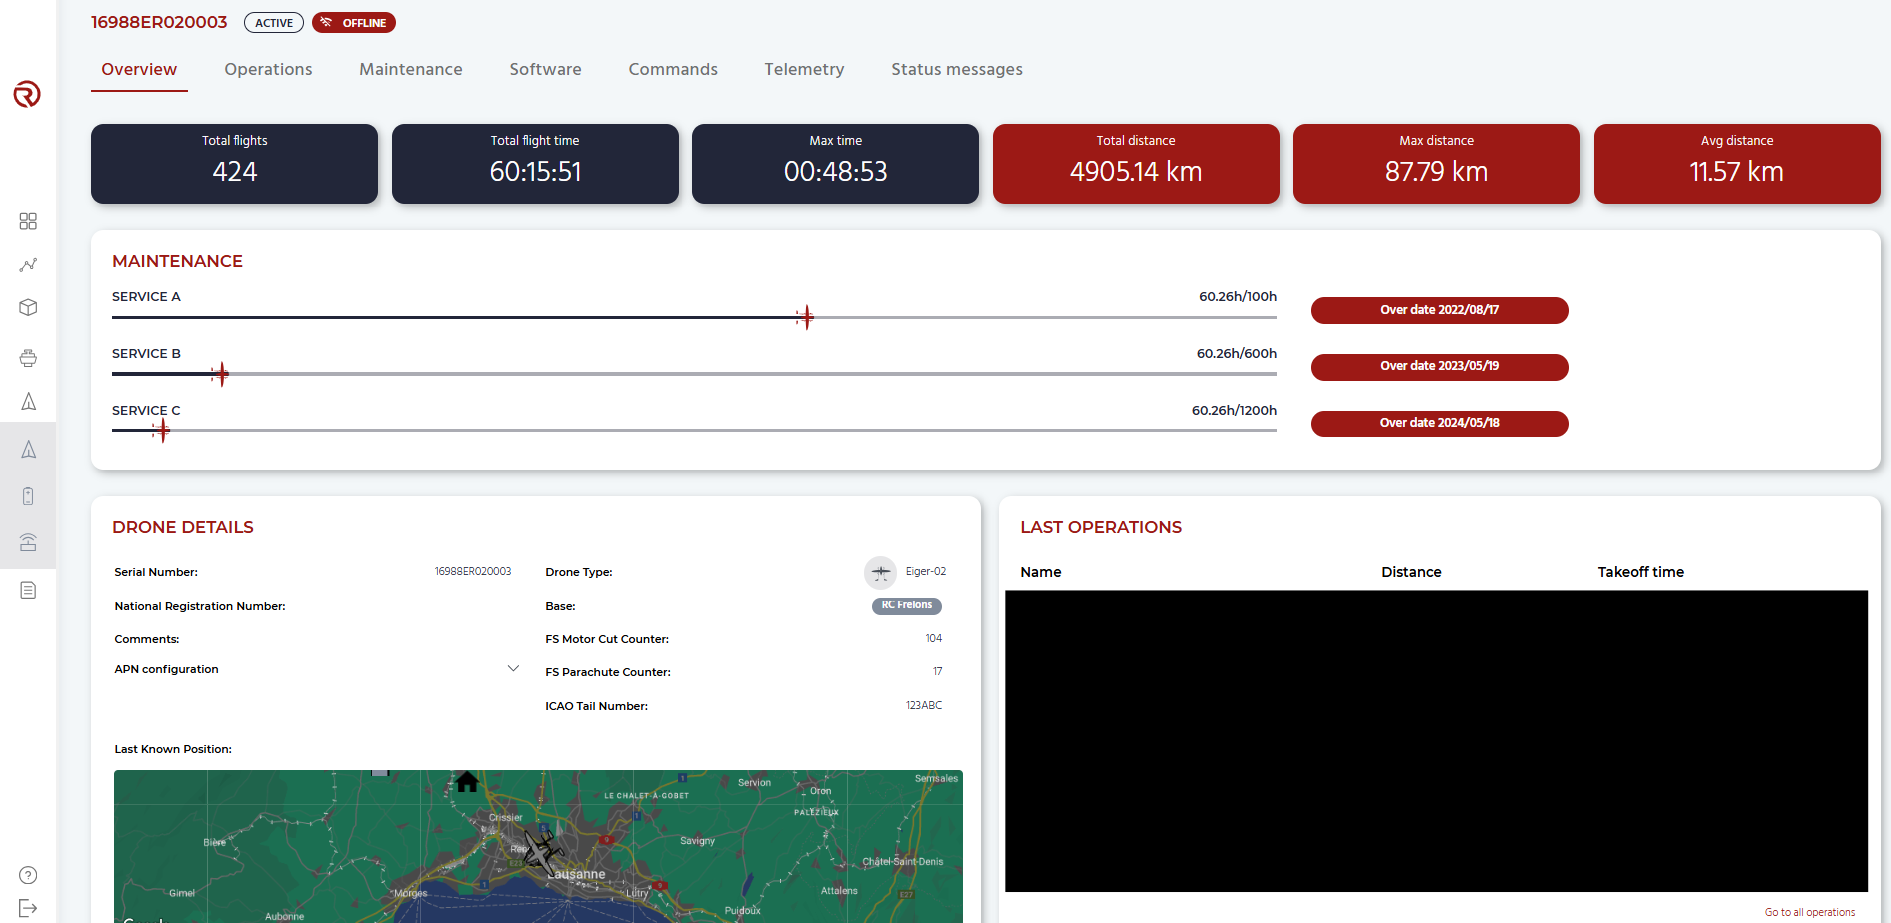Open the help question mark icon
The width and height of the screenshot is (1891, 923).
(x=28, y=875)
